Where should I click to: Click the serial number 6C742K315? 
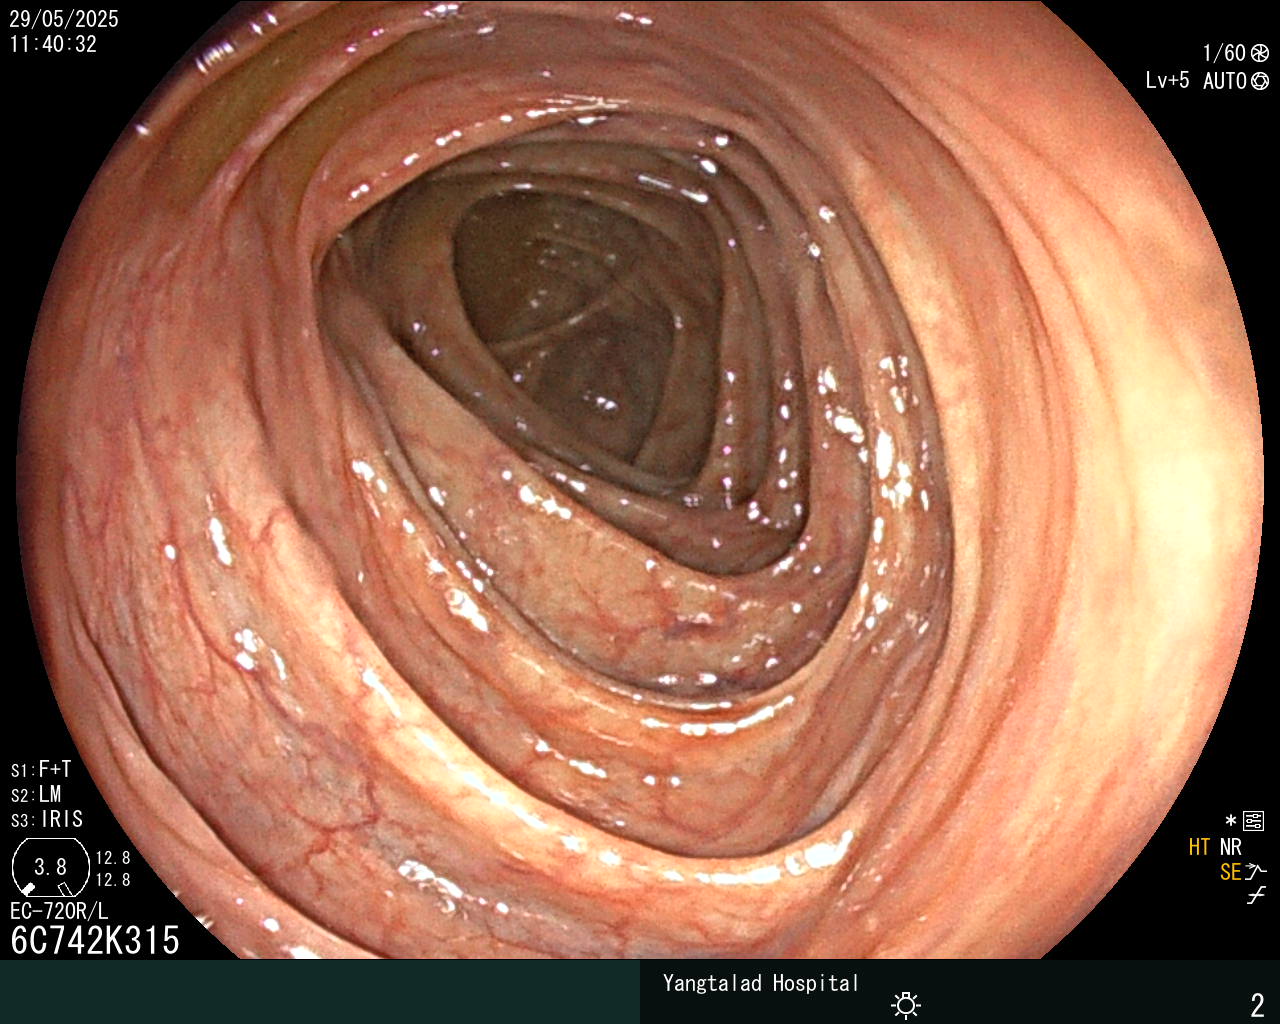pyautogui.click(x=95, y=940)
